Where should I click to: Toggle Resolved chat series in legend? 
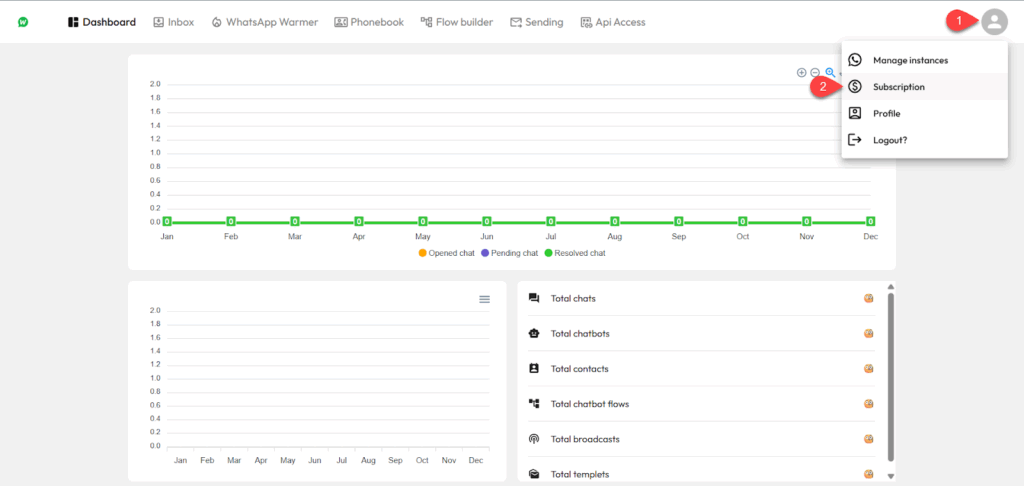point(574,253)
